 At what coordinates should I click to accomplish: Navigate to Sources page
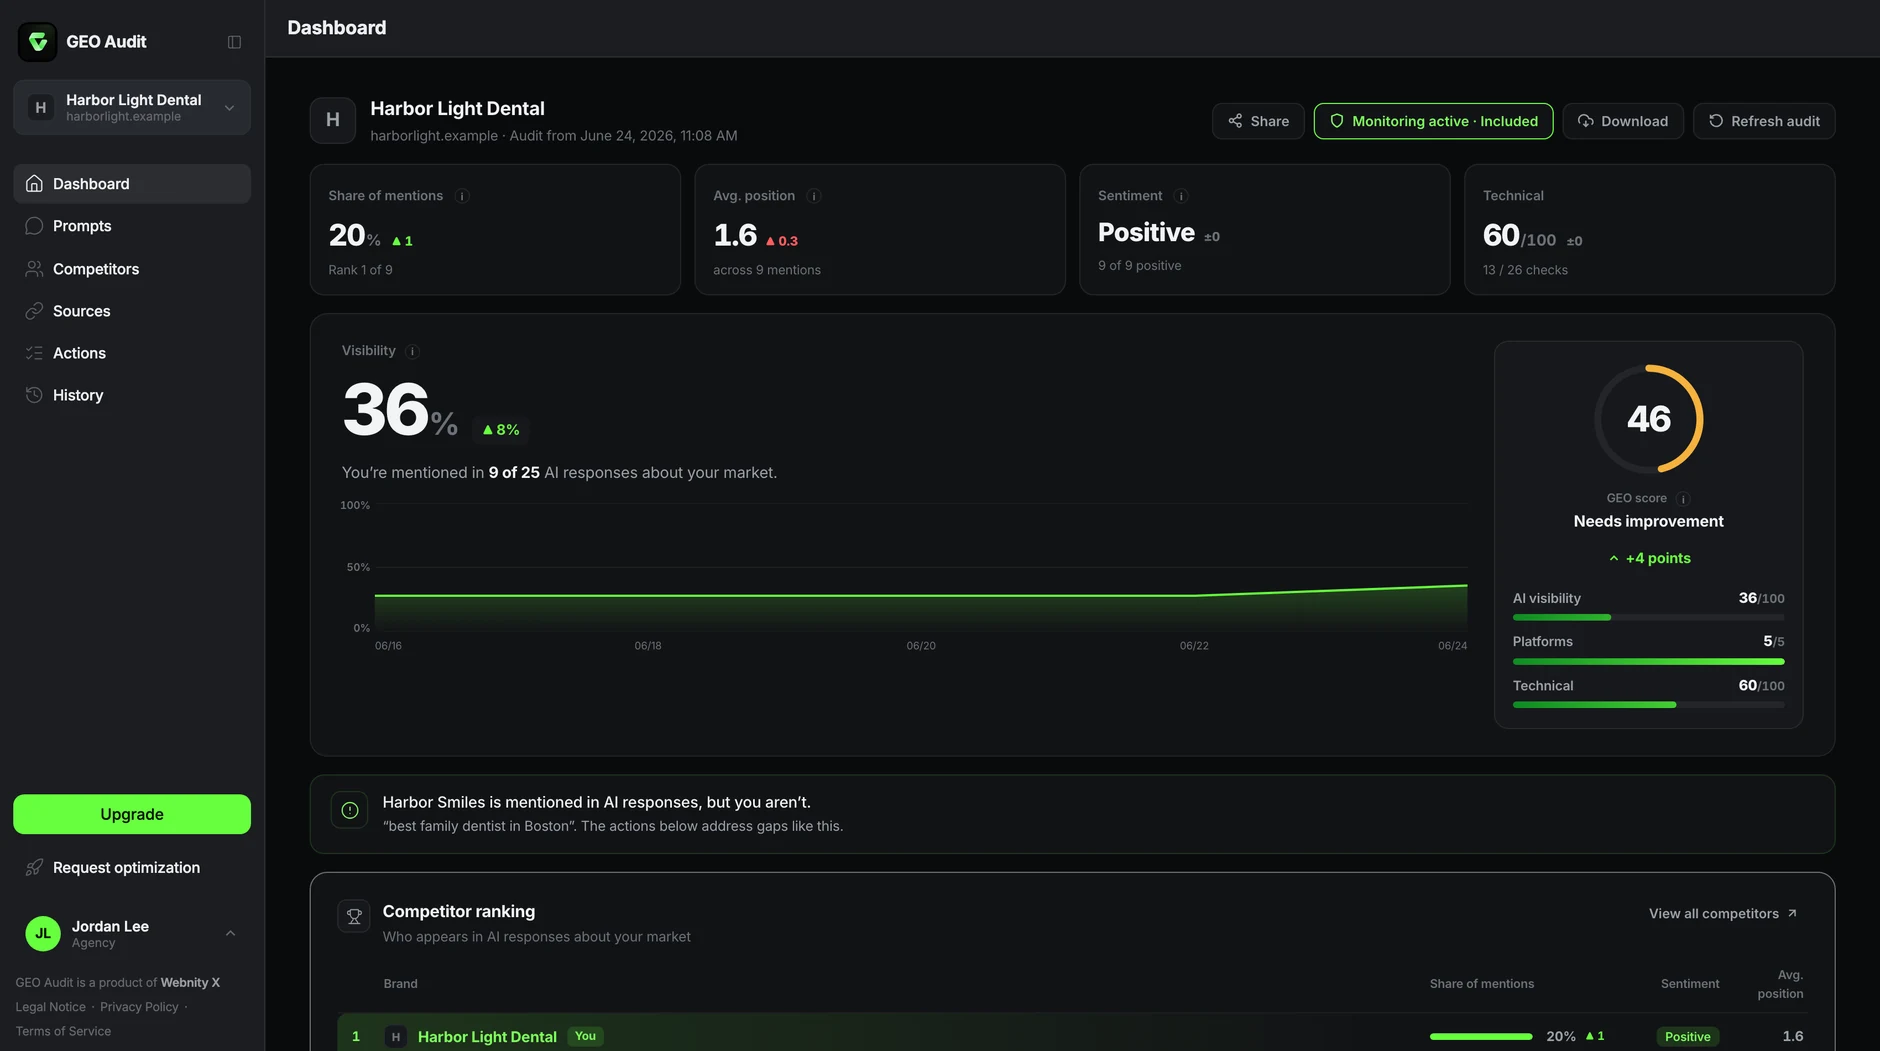pos(132,311)
